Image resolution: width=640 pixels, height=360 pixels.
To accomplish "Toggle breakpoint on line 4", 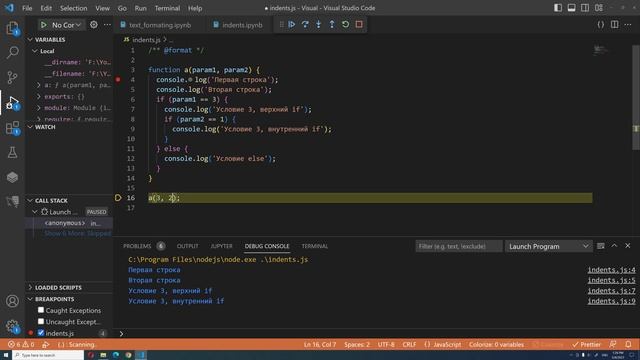I will (118, 80).
